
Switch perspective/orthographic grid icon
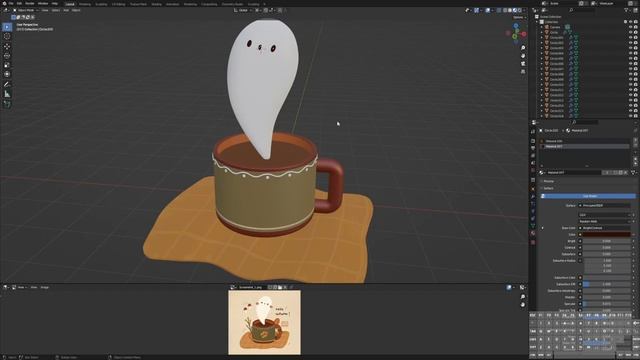tap(523, 71)
